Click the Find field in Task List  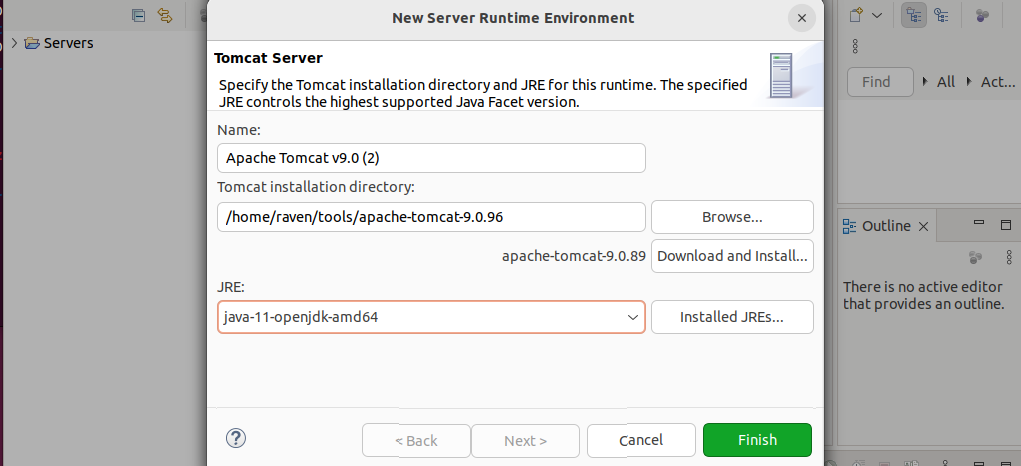[880, 82]
